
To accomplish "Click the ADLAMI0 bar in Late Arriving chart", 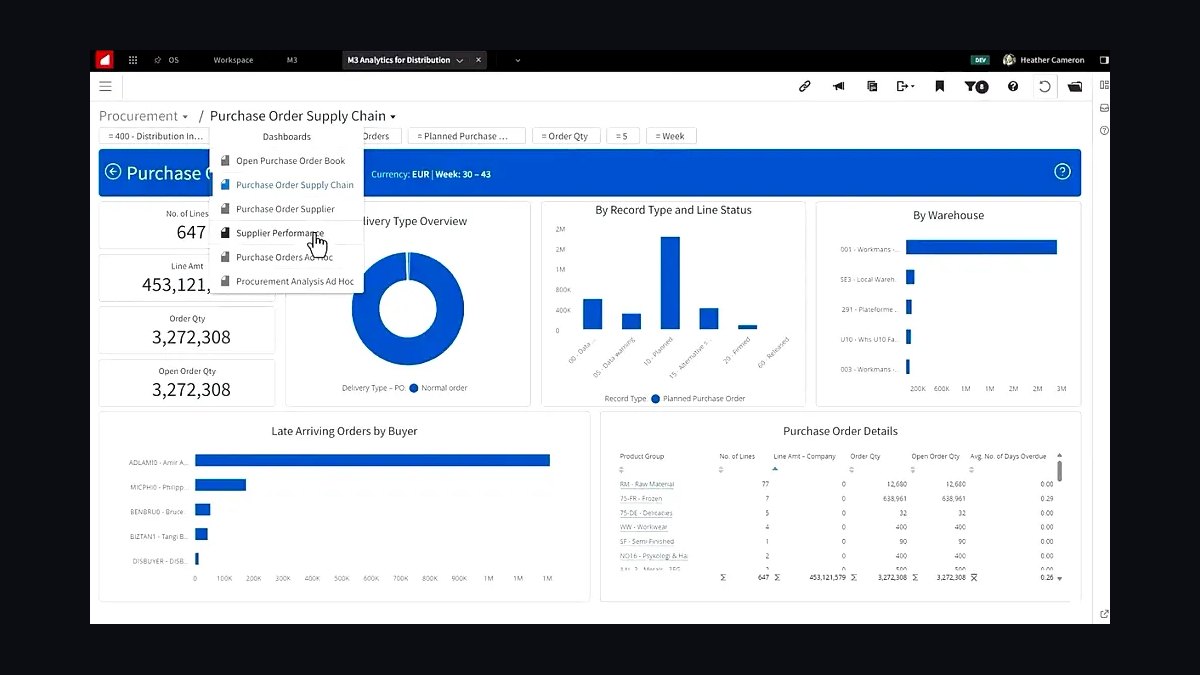I will tap(372, 461).
